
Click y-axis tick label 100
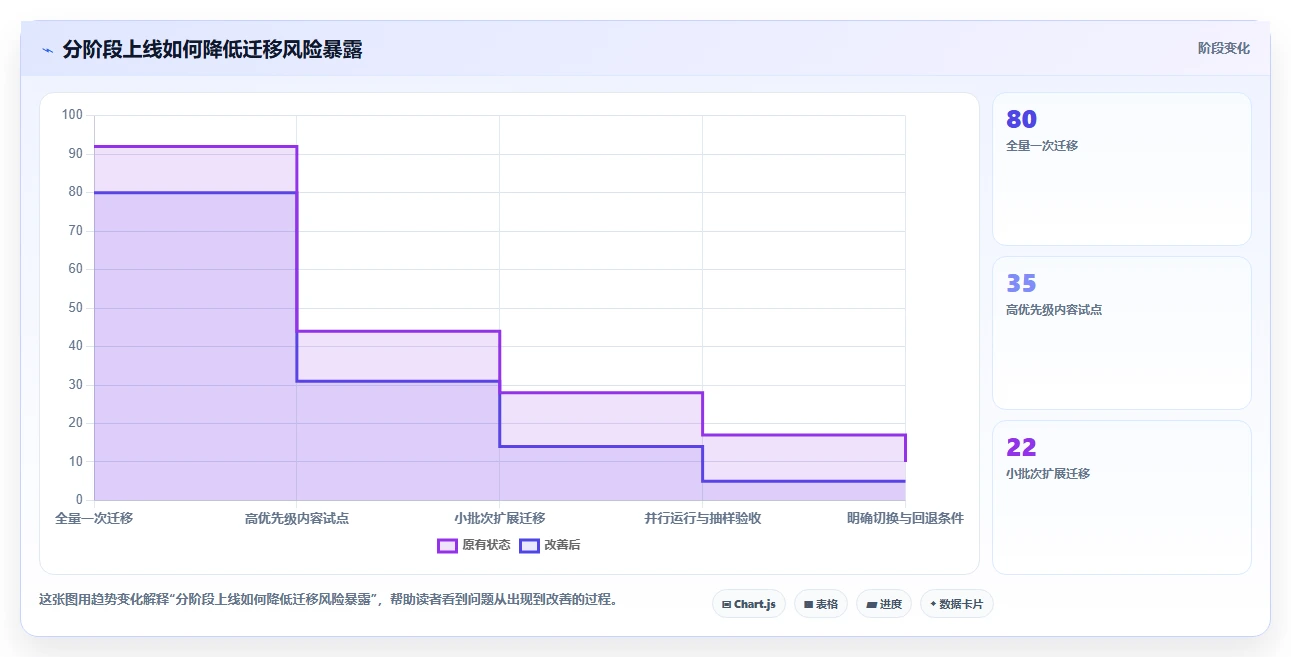(72, 115)
